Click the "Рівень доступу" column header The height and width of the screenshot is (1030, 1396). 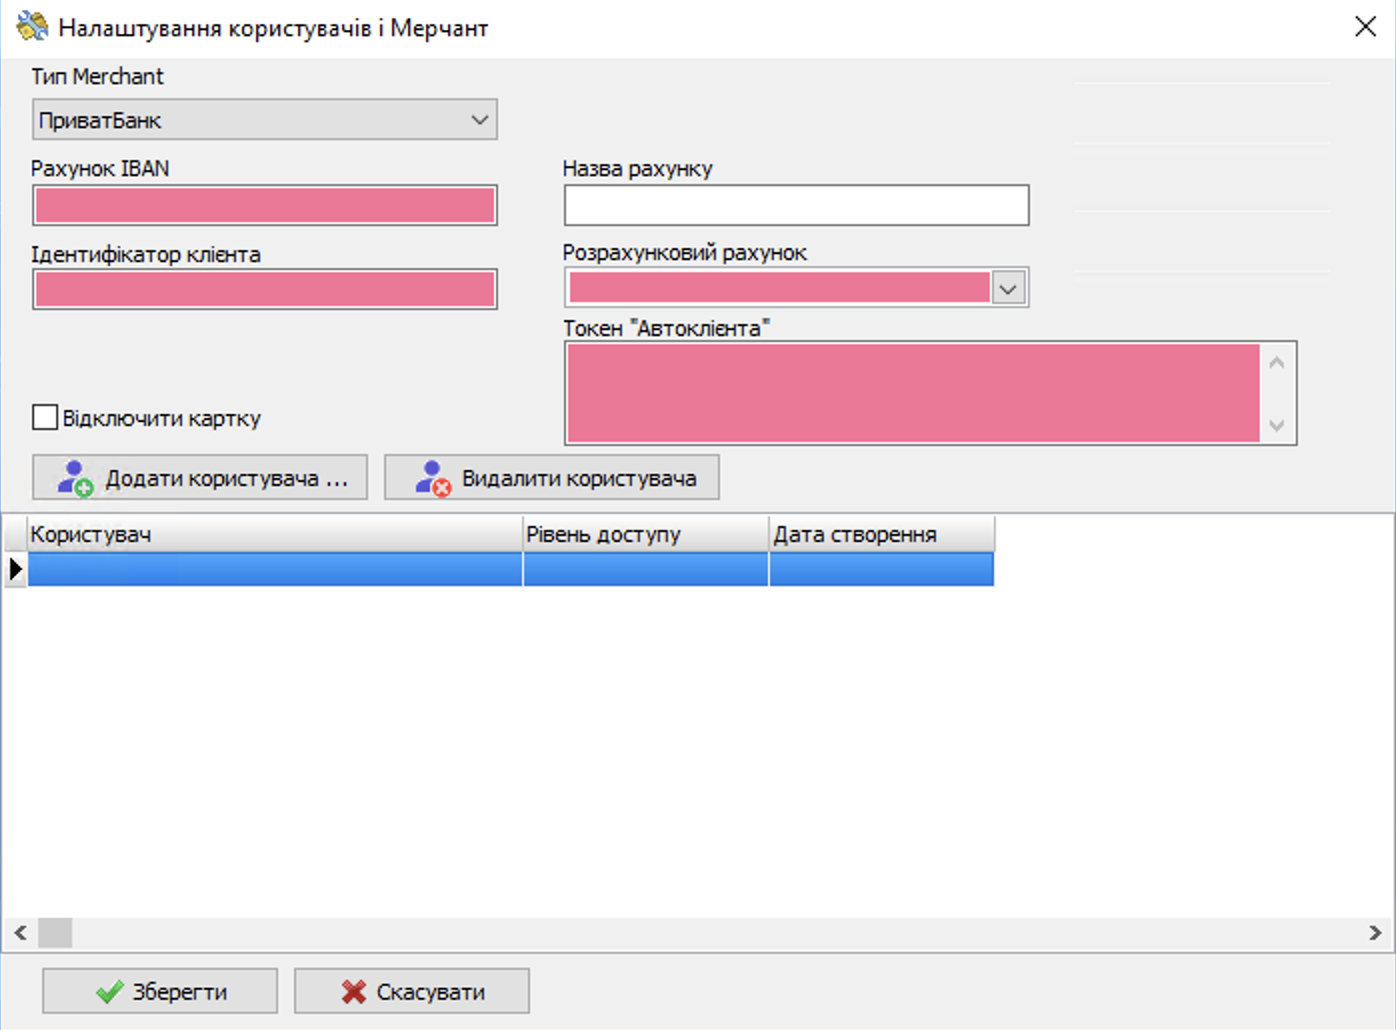[644, 533]
